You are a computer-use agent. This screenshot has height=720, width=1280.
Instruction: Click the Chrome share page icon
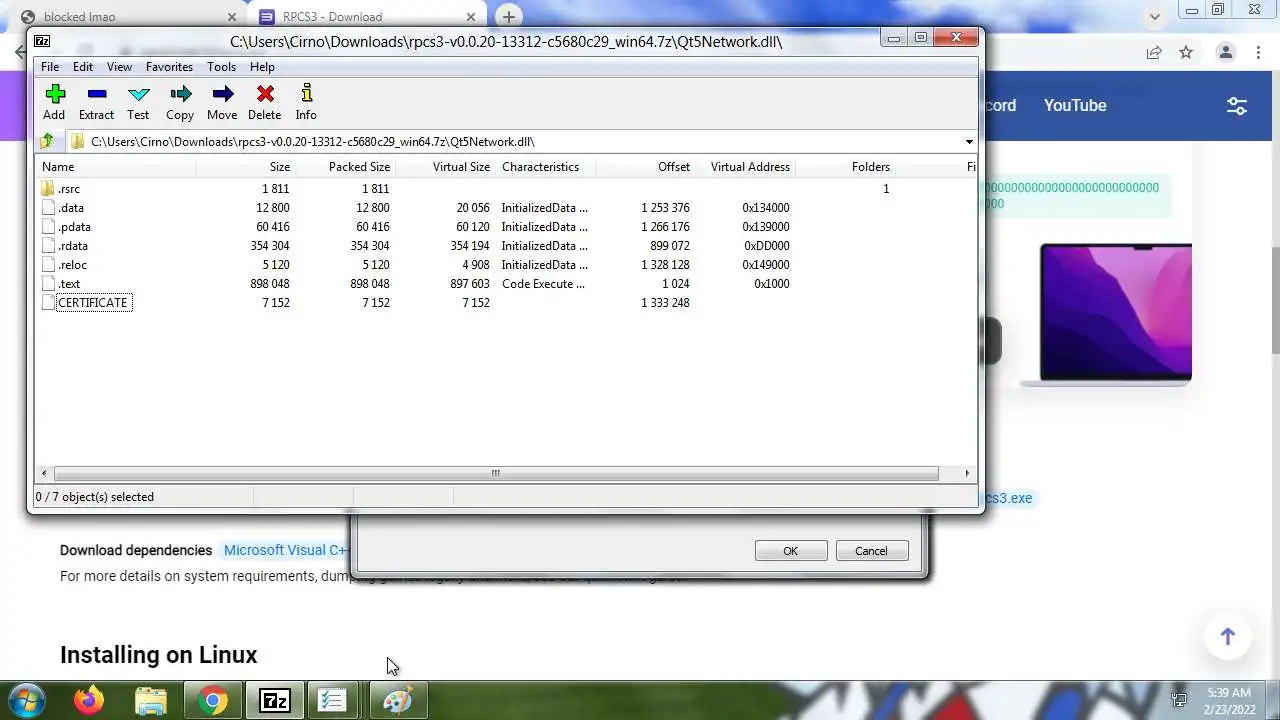(x=1154, y=52)
